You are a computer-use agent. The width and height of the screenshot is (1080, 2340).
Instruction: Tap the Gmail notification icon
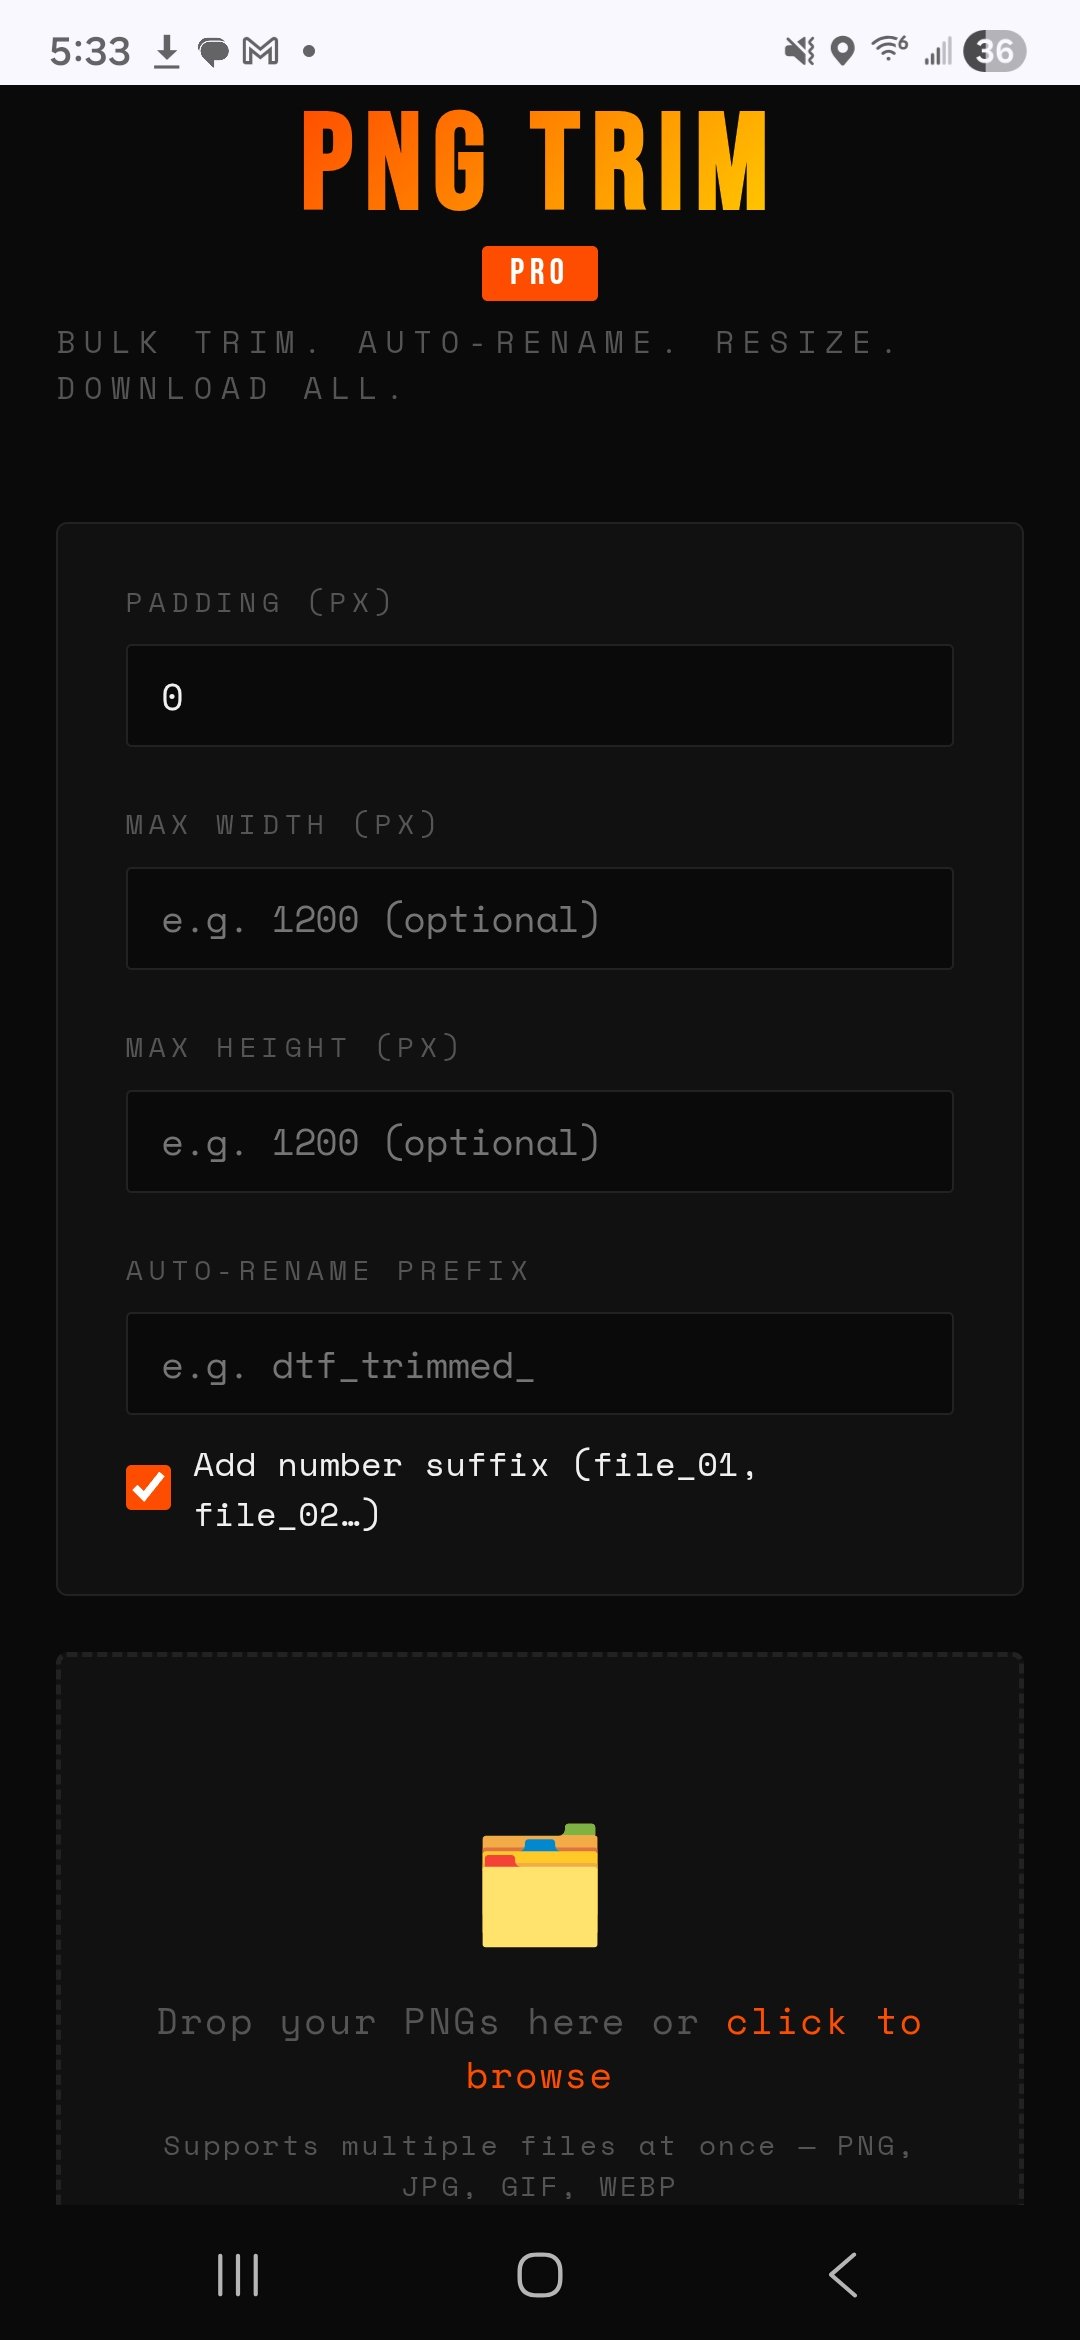(261, 51)
